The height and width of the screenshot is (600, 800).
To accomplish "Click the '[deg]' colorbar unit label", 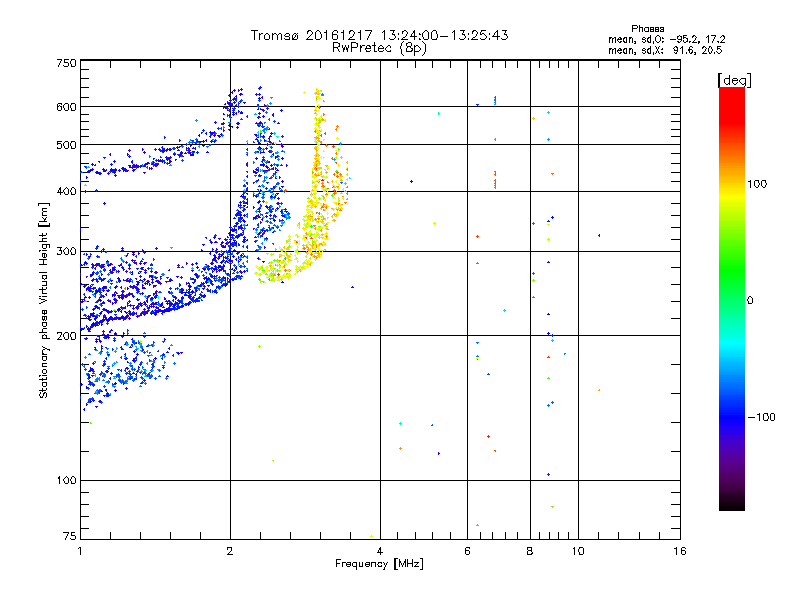I will click(x=734, y=80).
